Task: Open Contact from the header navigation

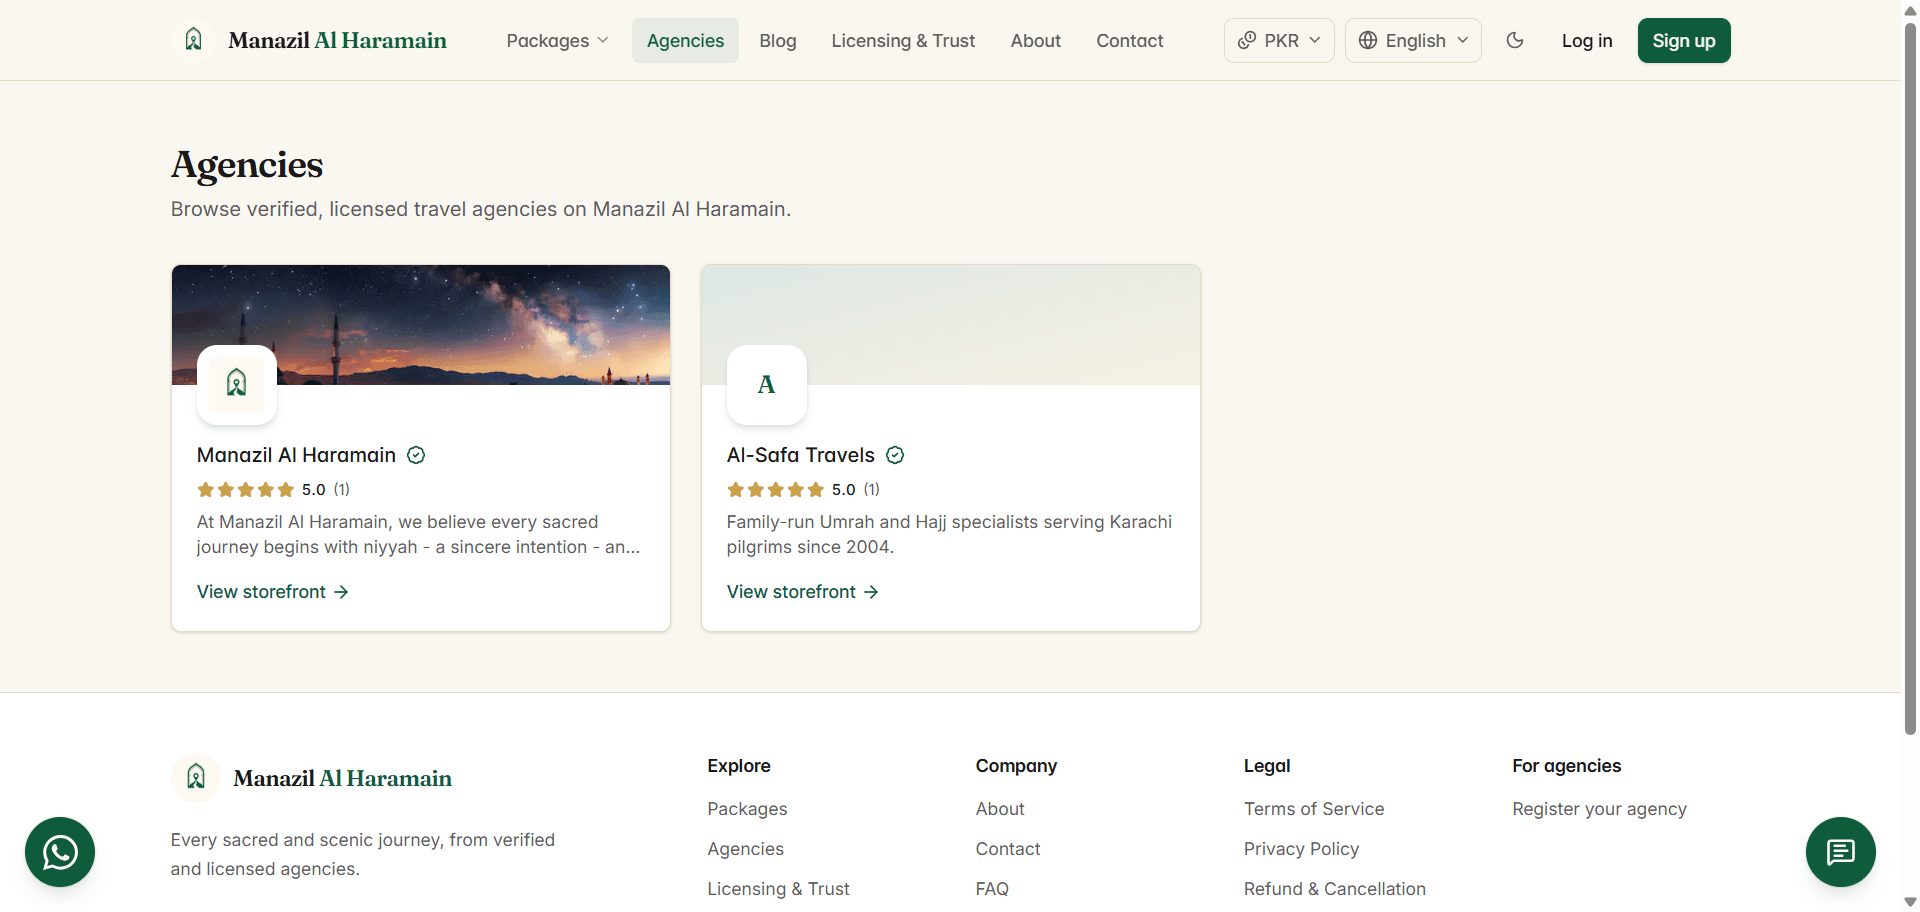Action: [x=1130, y=40]
